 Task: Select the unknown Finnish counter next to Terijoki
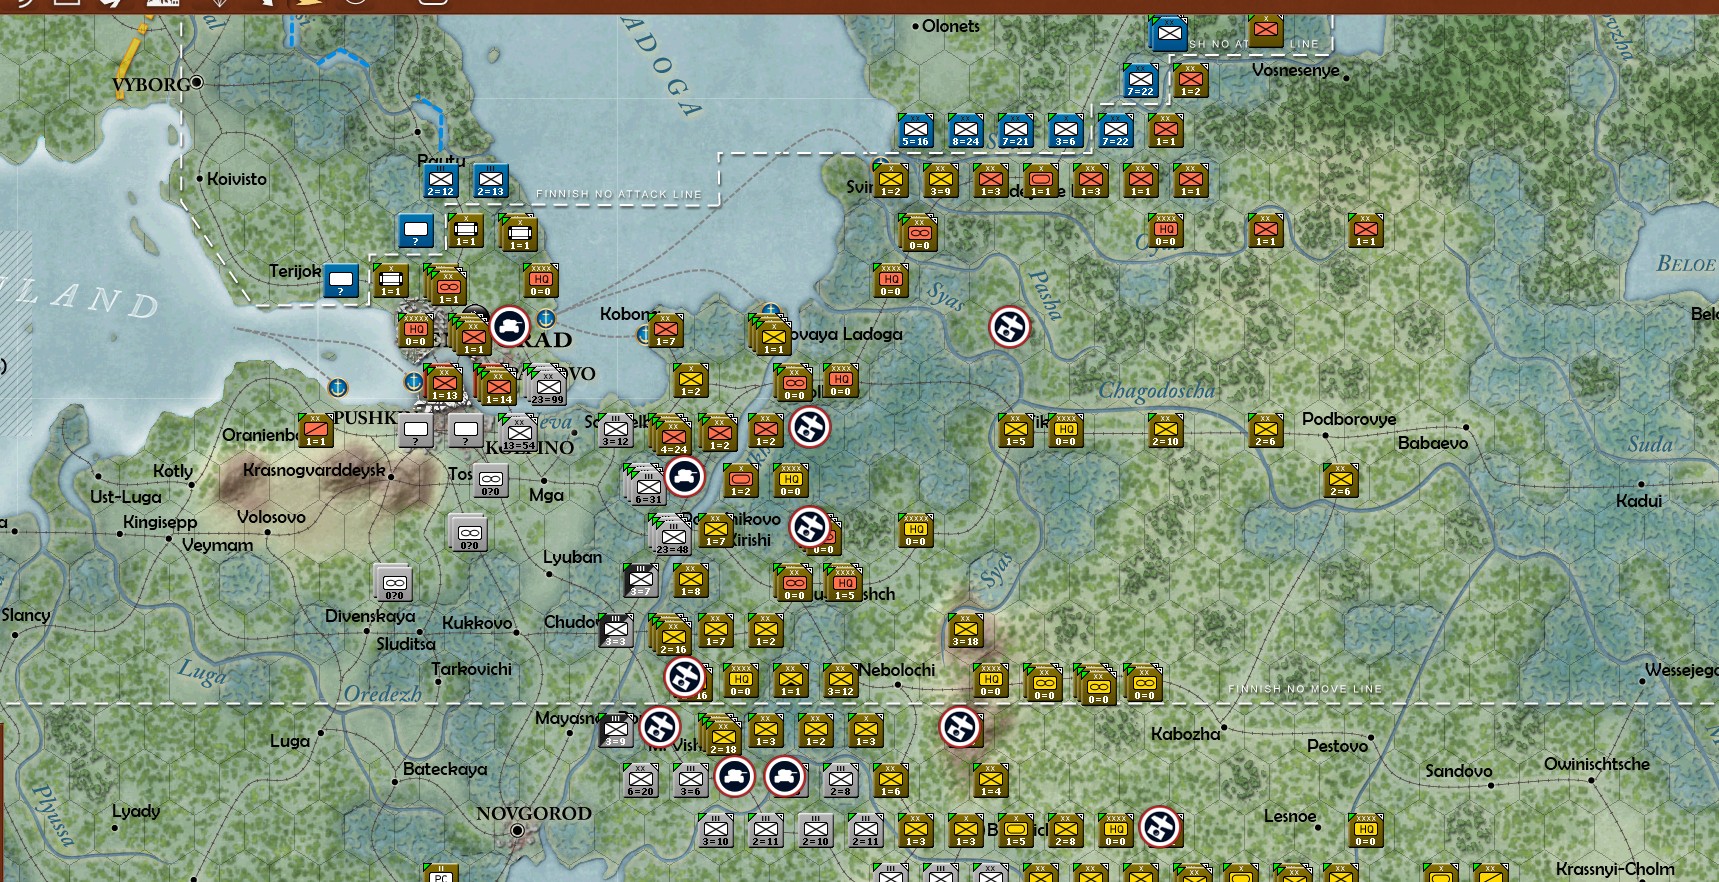[x=341, y=281]
